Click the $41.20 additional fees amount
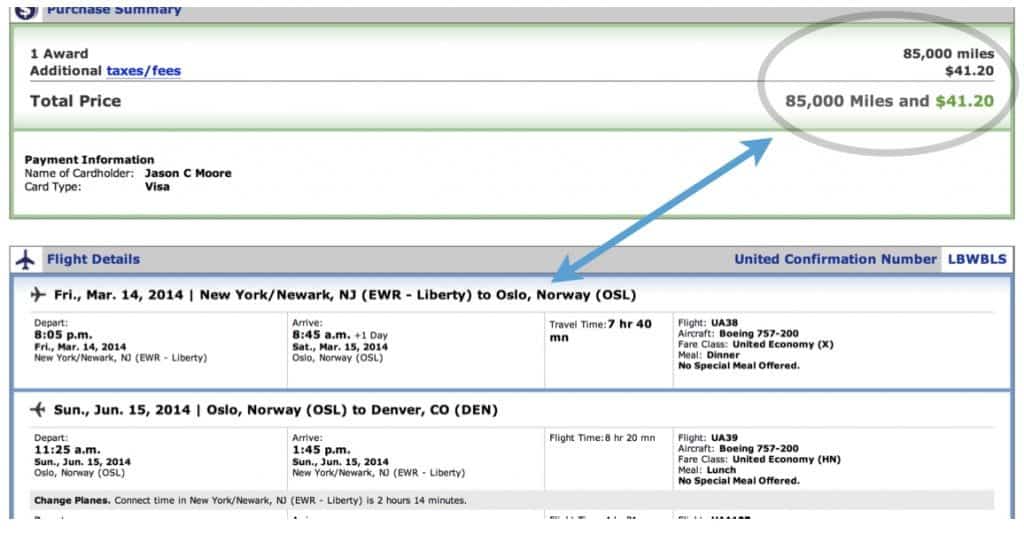Screen dimensions: 1024x534 tap(969, 71)
